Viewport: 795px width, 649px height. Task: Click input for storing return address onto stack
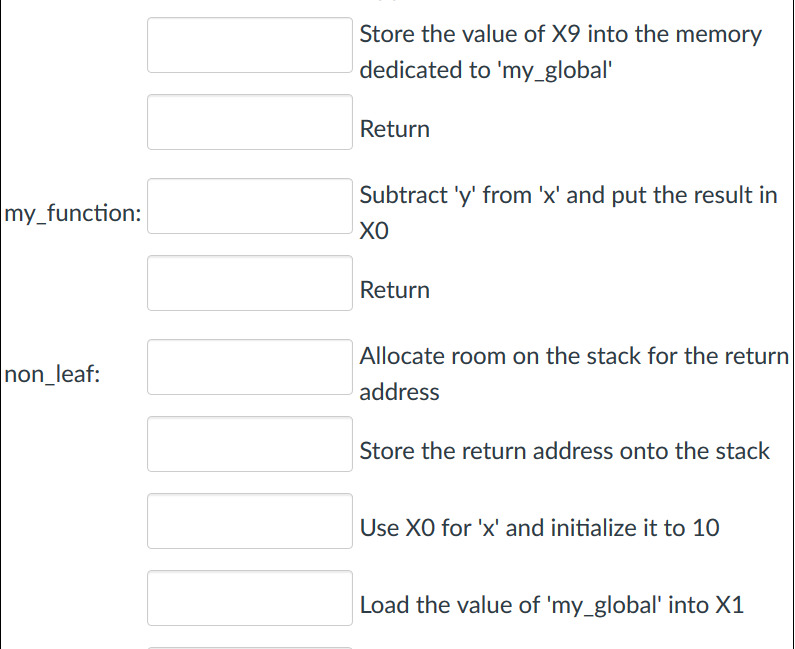[250, 444]
